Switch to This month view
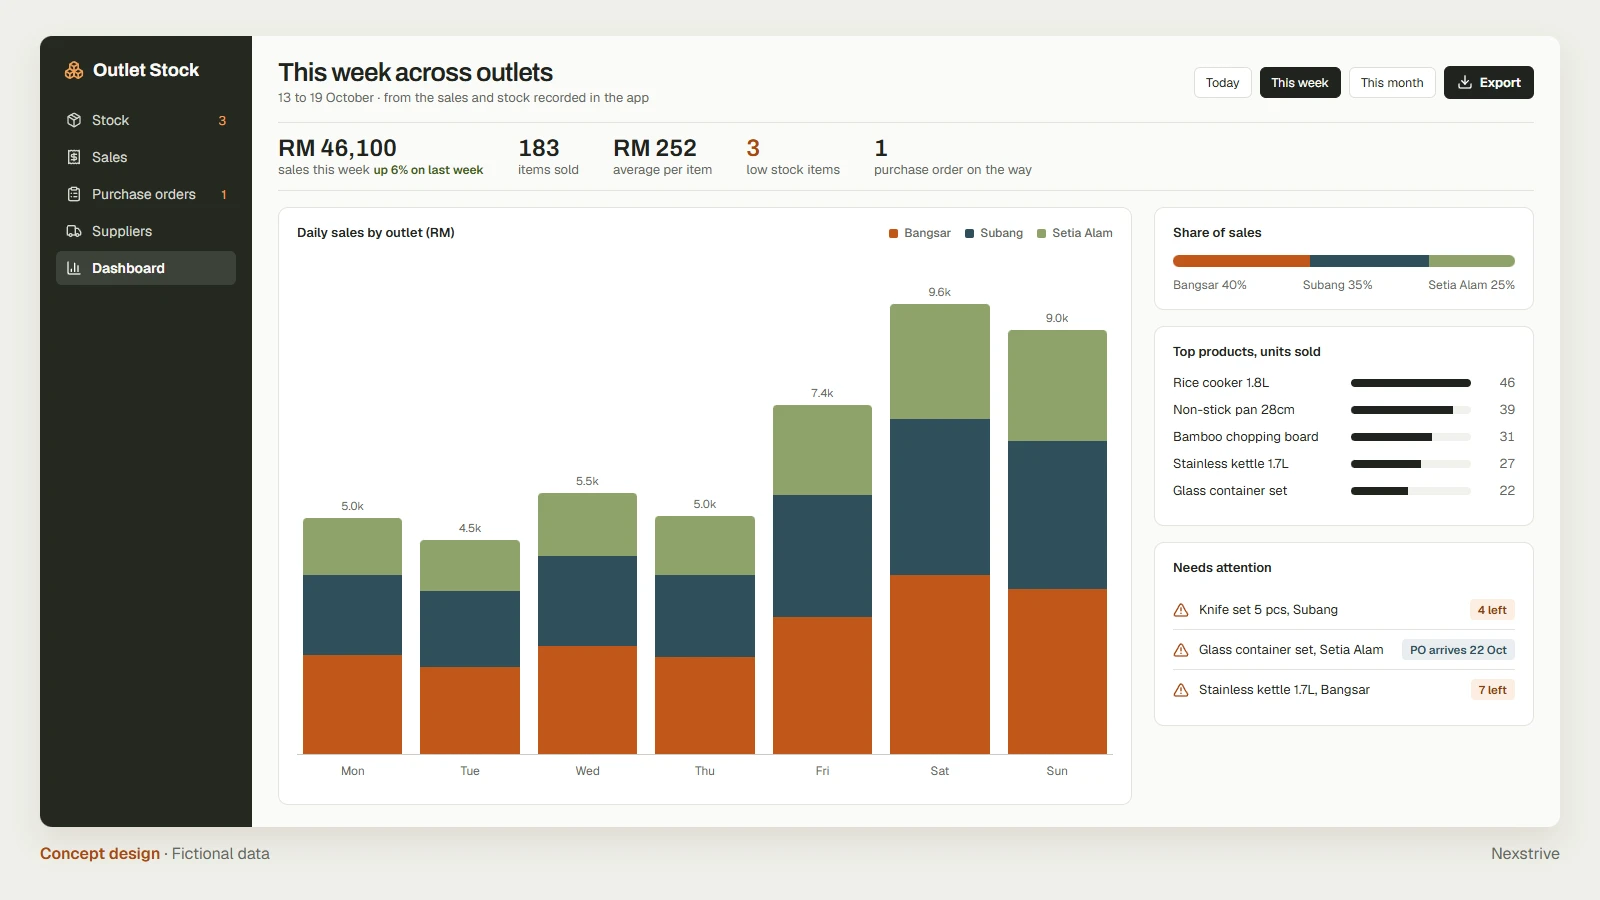Image resolution: width=1600 pixels, height=900 pixels. click(1392, 83)
